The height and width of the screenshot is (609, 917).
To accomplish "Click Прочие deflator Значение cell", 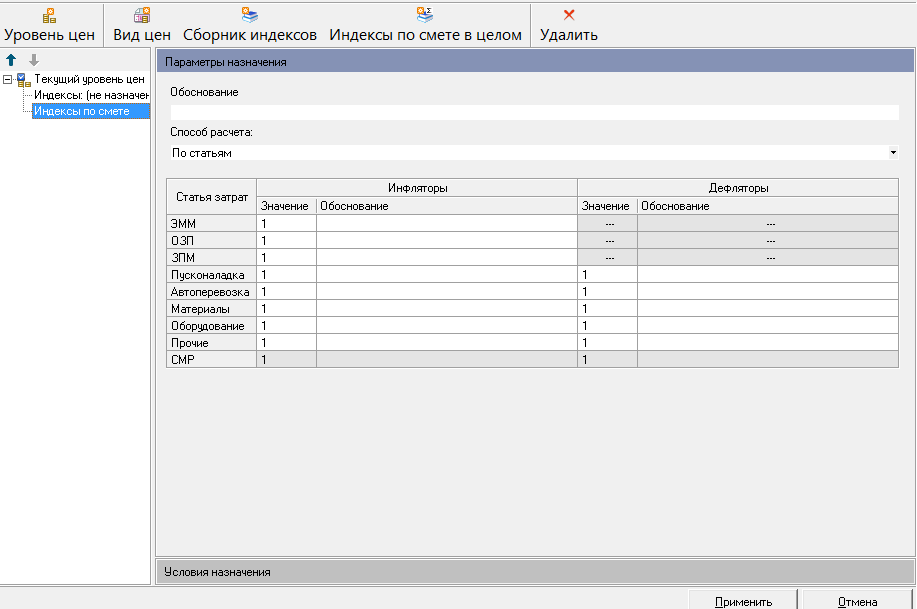I will (608, 342).
